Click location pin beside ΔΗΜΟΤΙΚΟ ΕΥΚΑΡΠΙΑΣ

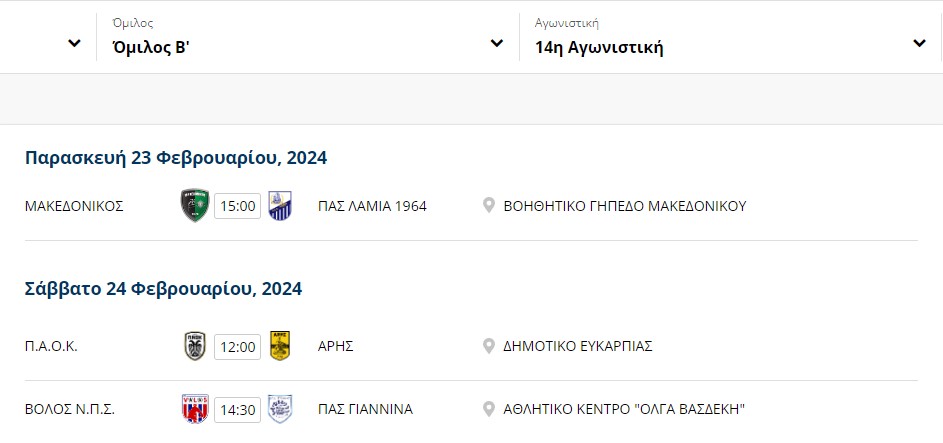tap(489, 346)
